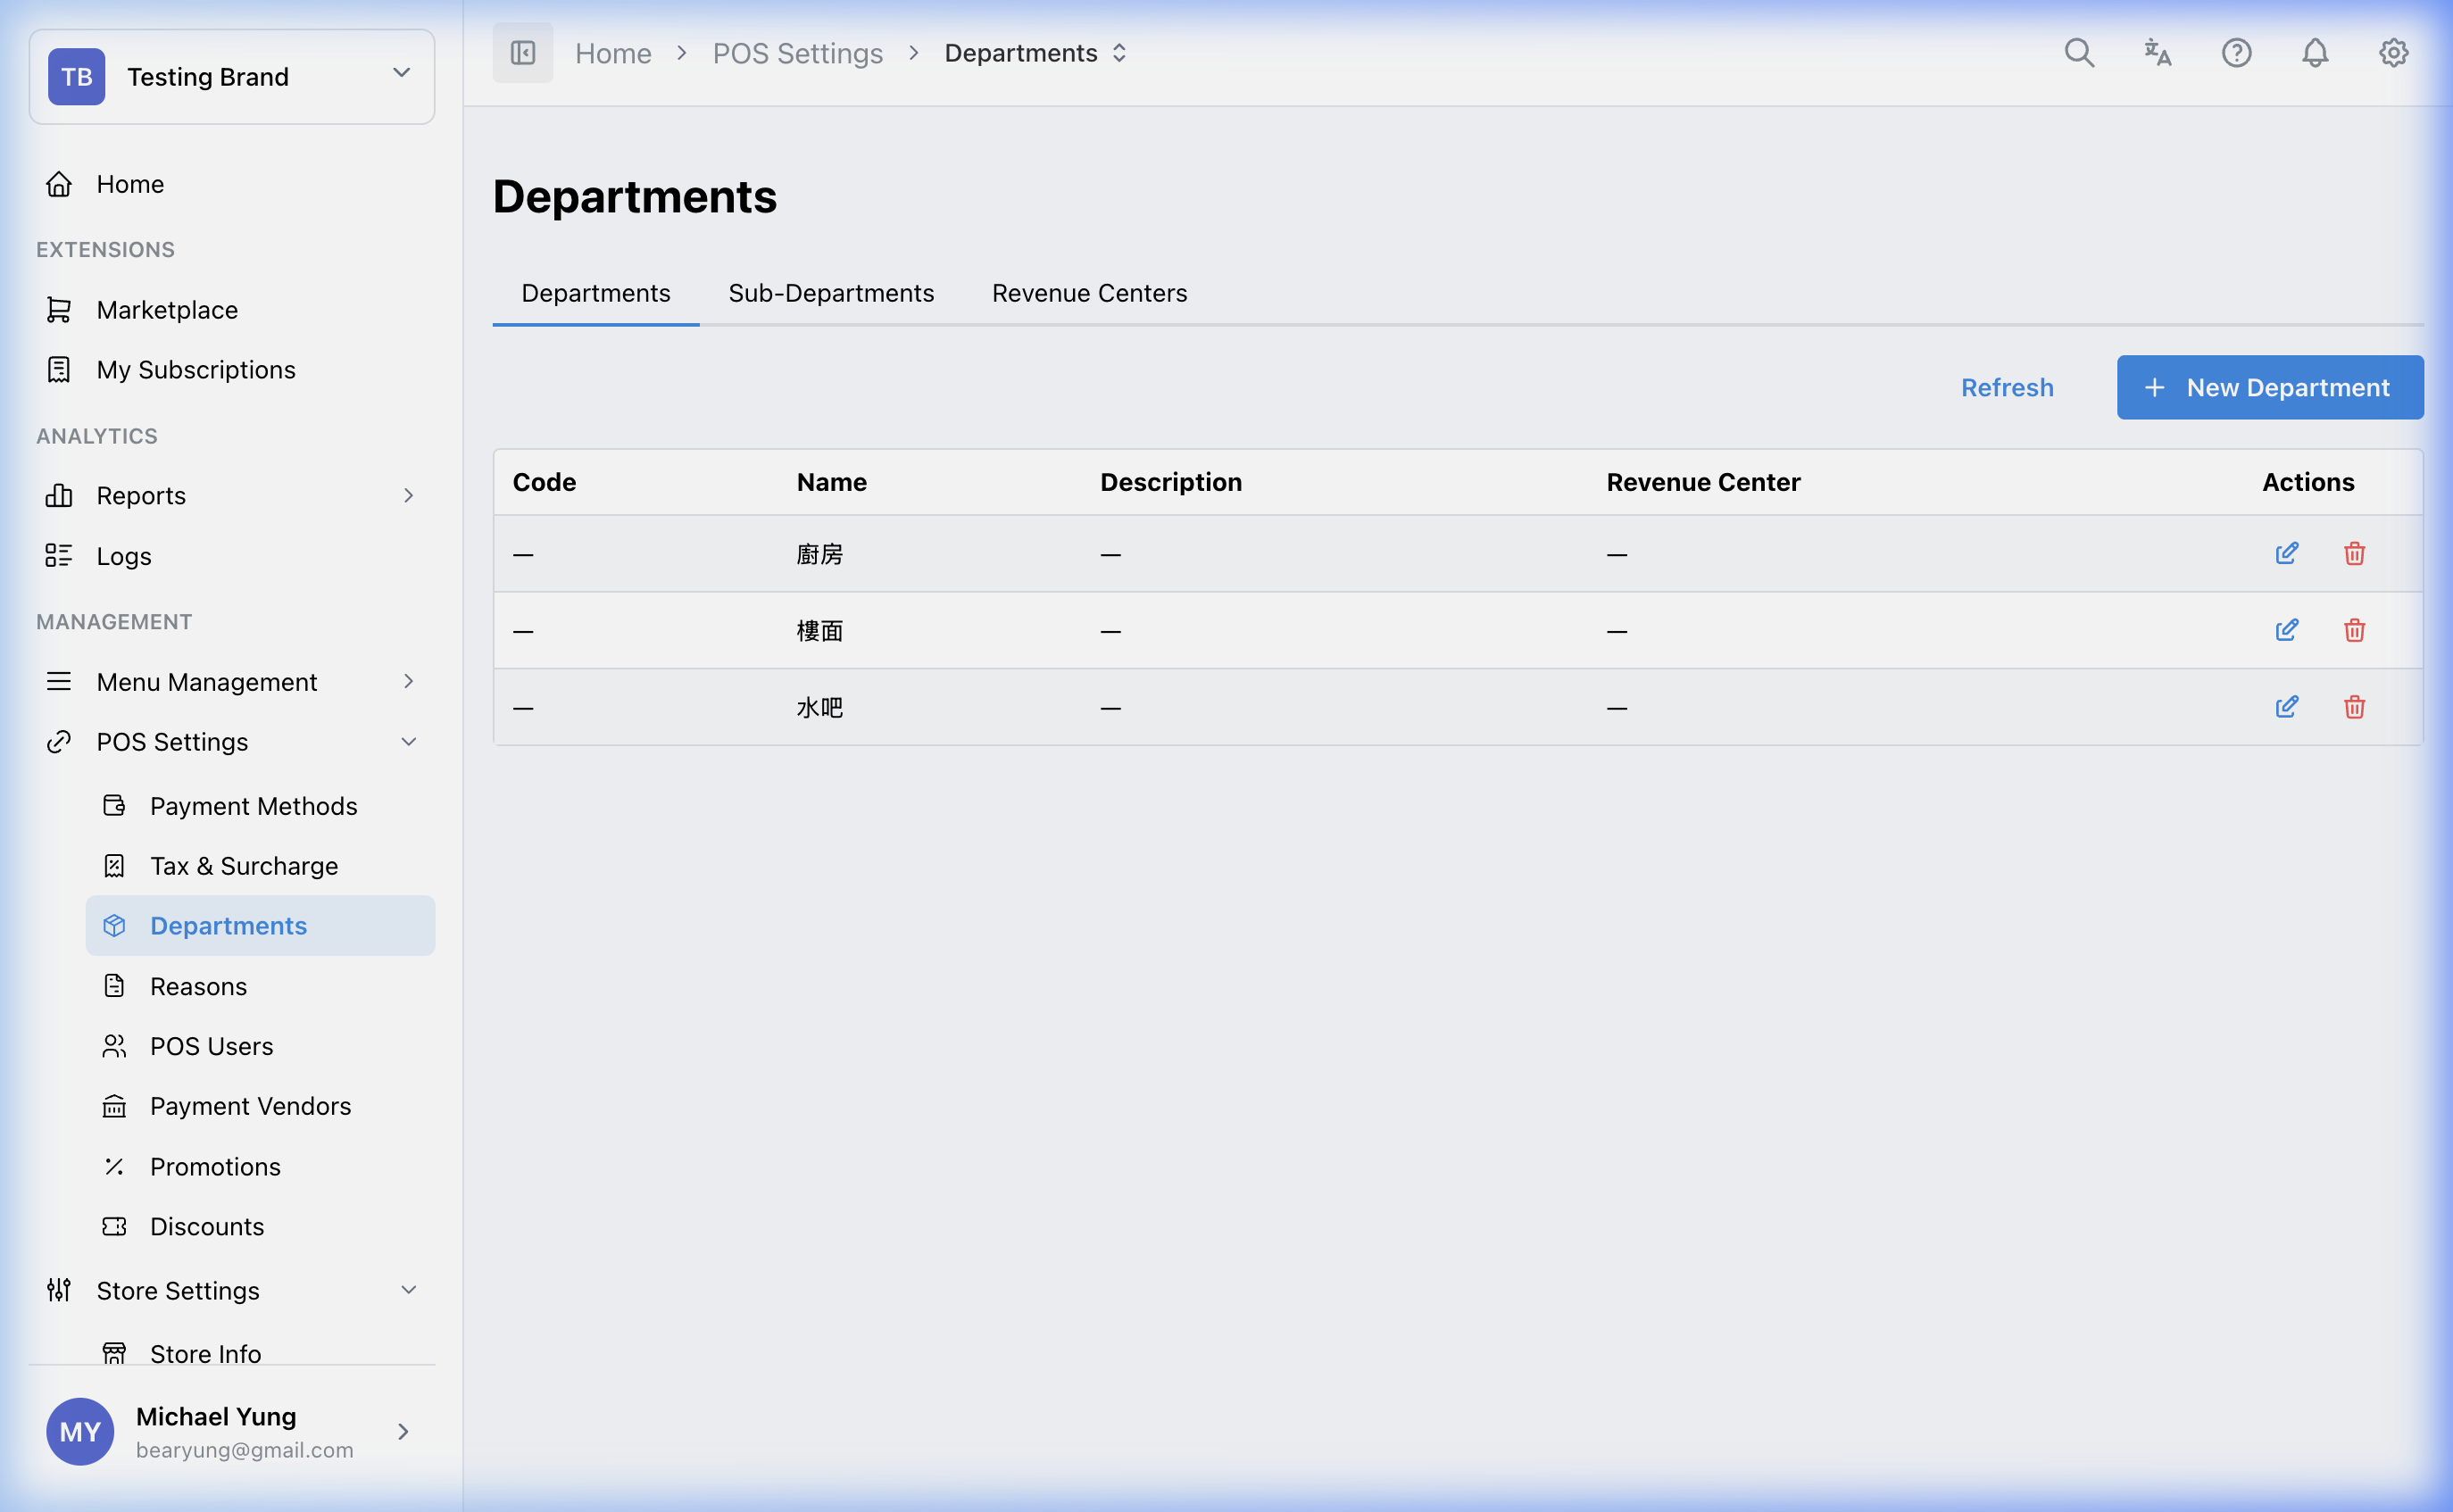This screenshot has width=2453, height=1512.
Task: Switch to the Sub-Departments tab
Action: 830,293
